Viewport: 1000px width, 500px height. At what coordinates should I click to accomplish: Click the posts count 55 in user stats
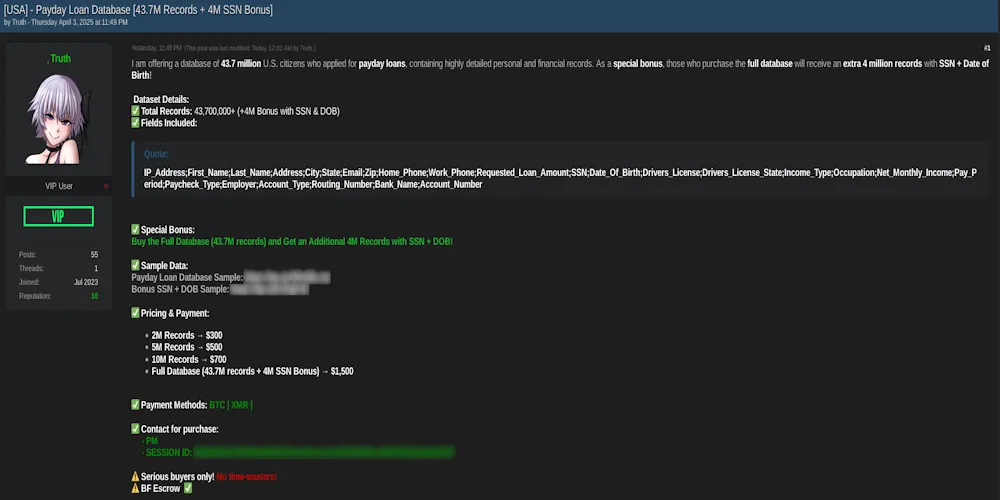pyautogui.click(x=94, y=255)
